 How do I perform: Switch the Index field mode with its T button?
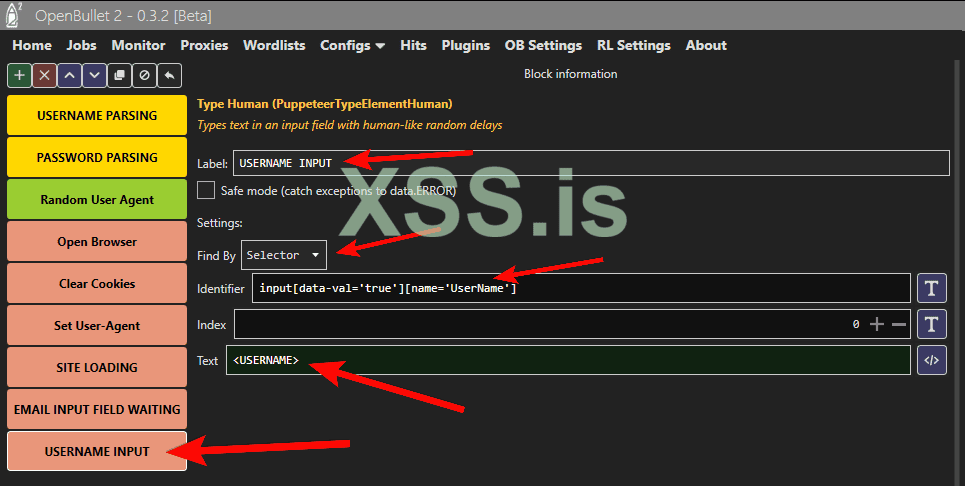click(932, 324)
